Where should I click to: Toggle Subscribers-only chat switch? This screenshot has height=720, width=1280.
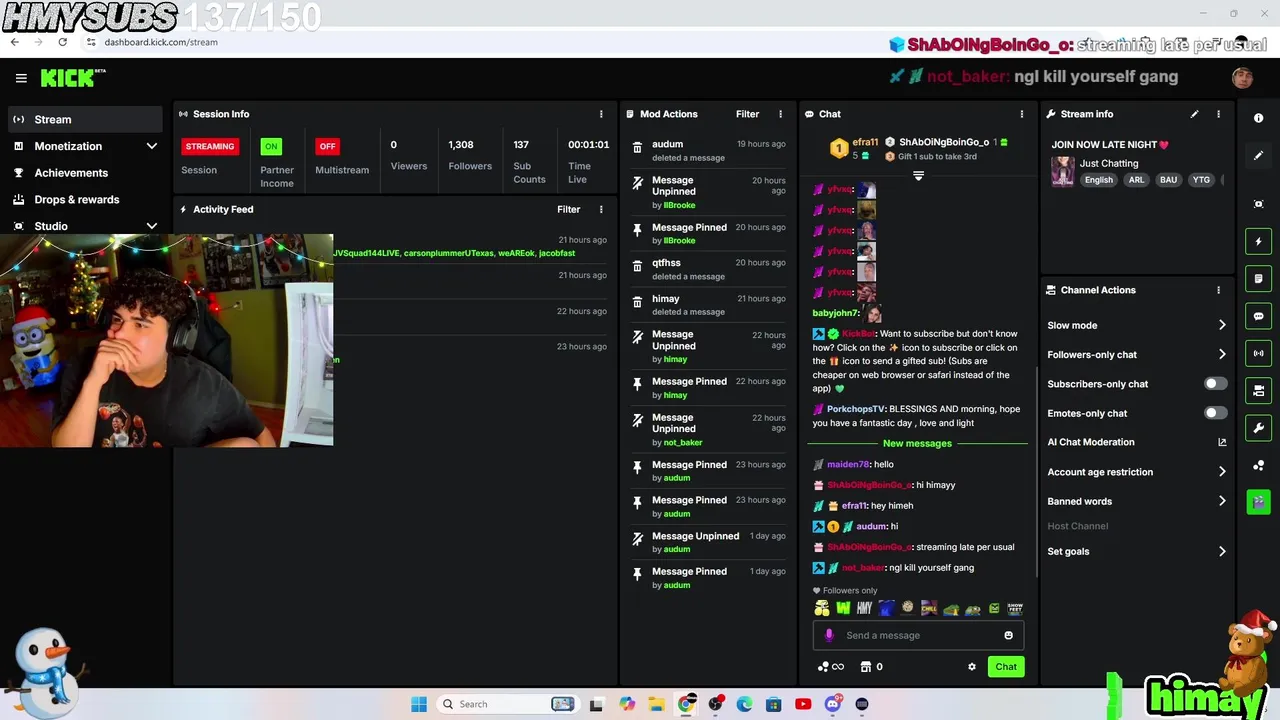[x=1214, y=384]
